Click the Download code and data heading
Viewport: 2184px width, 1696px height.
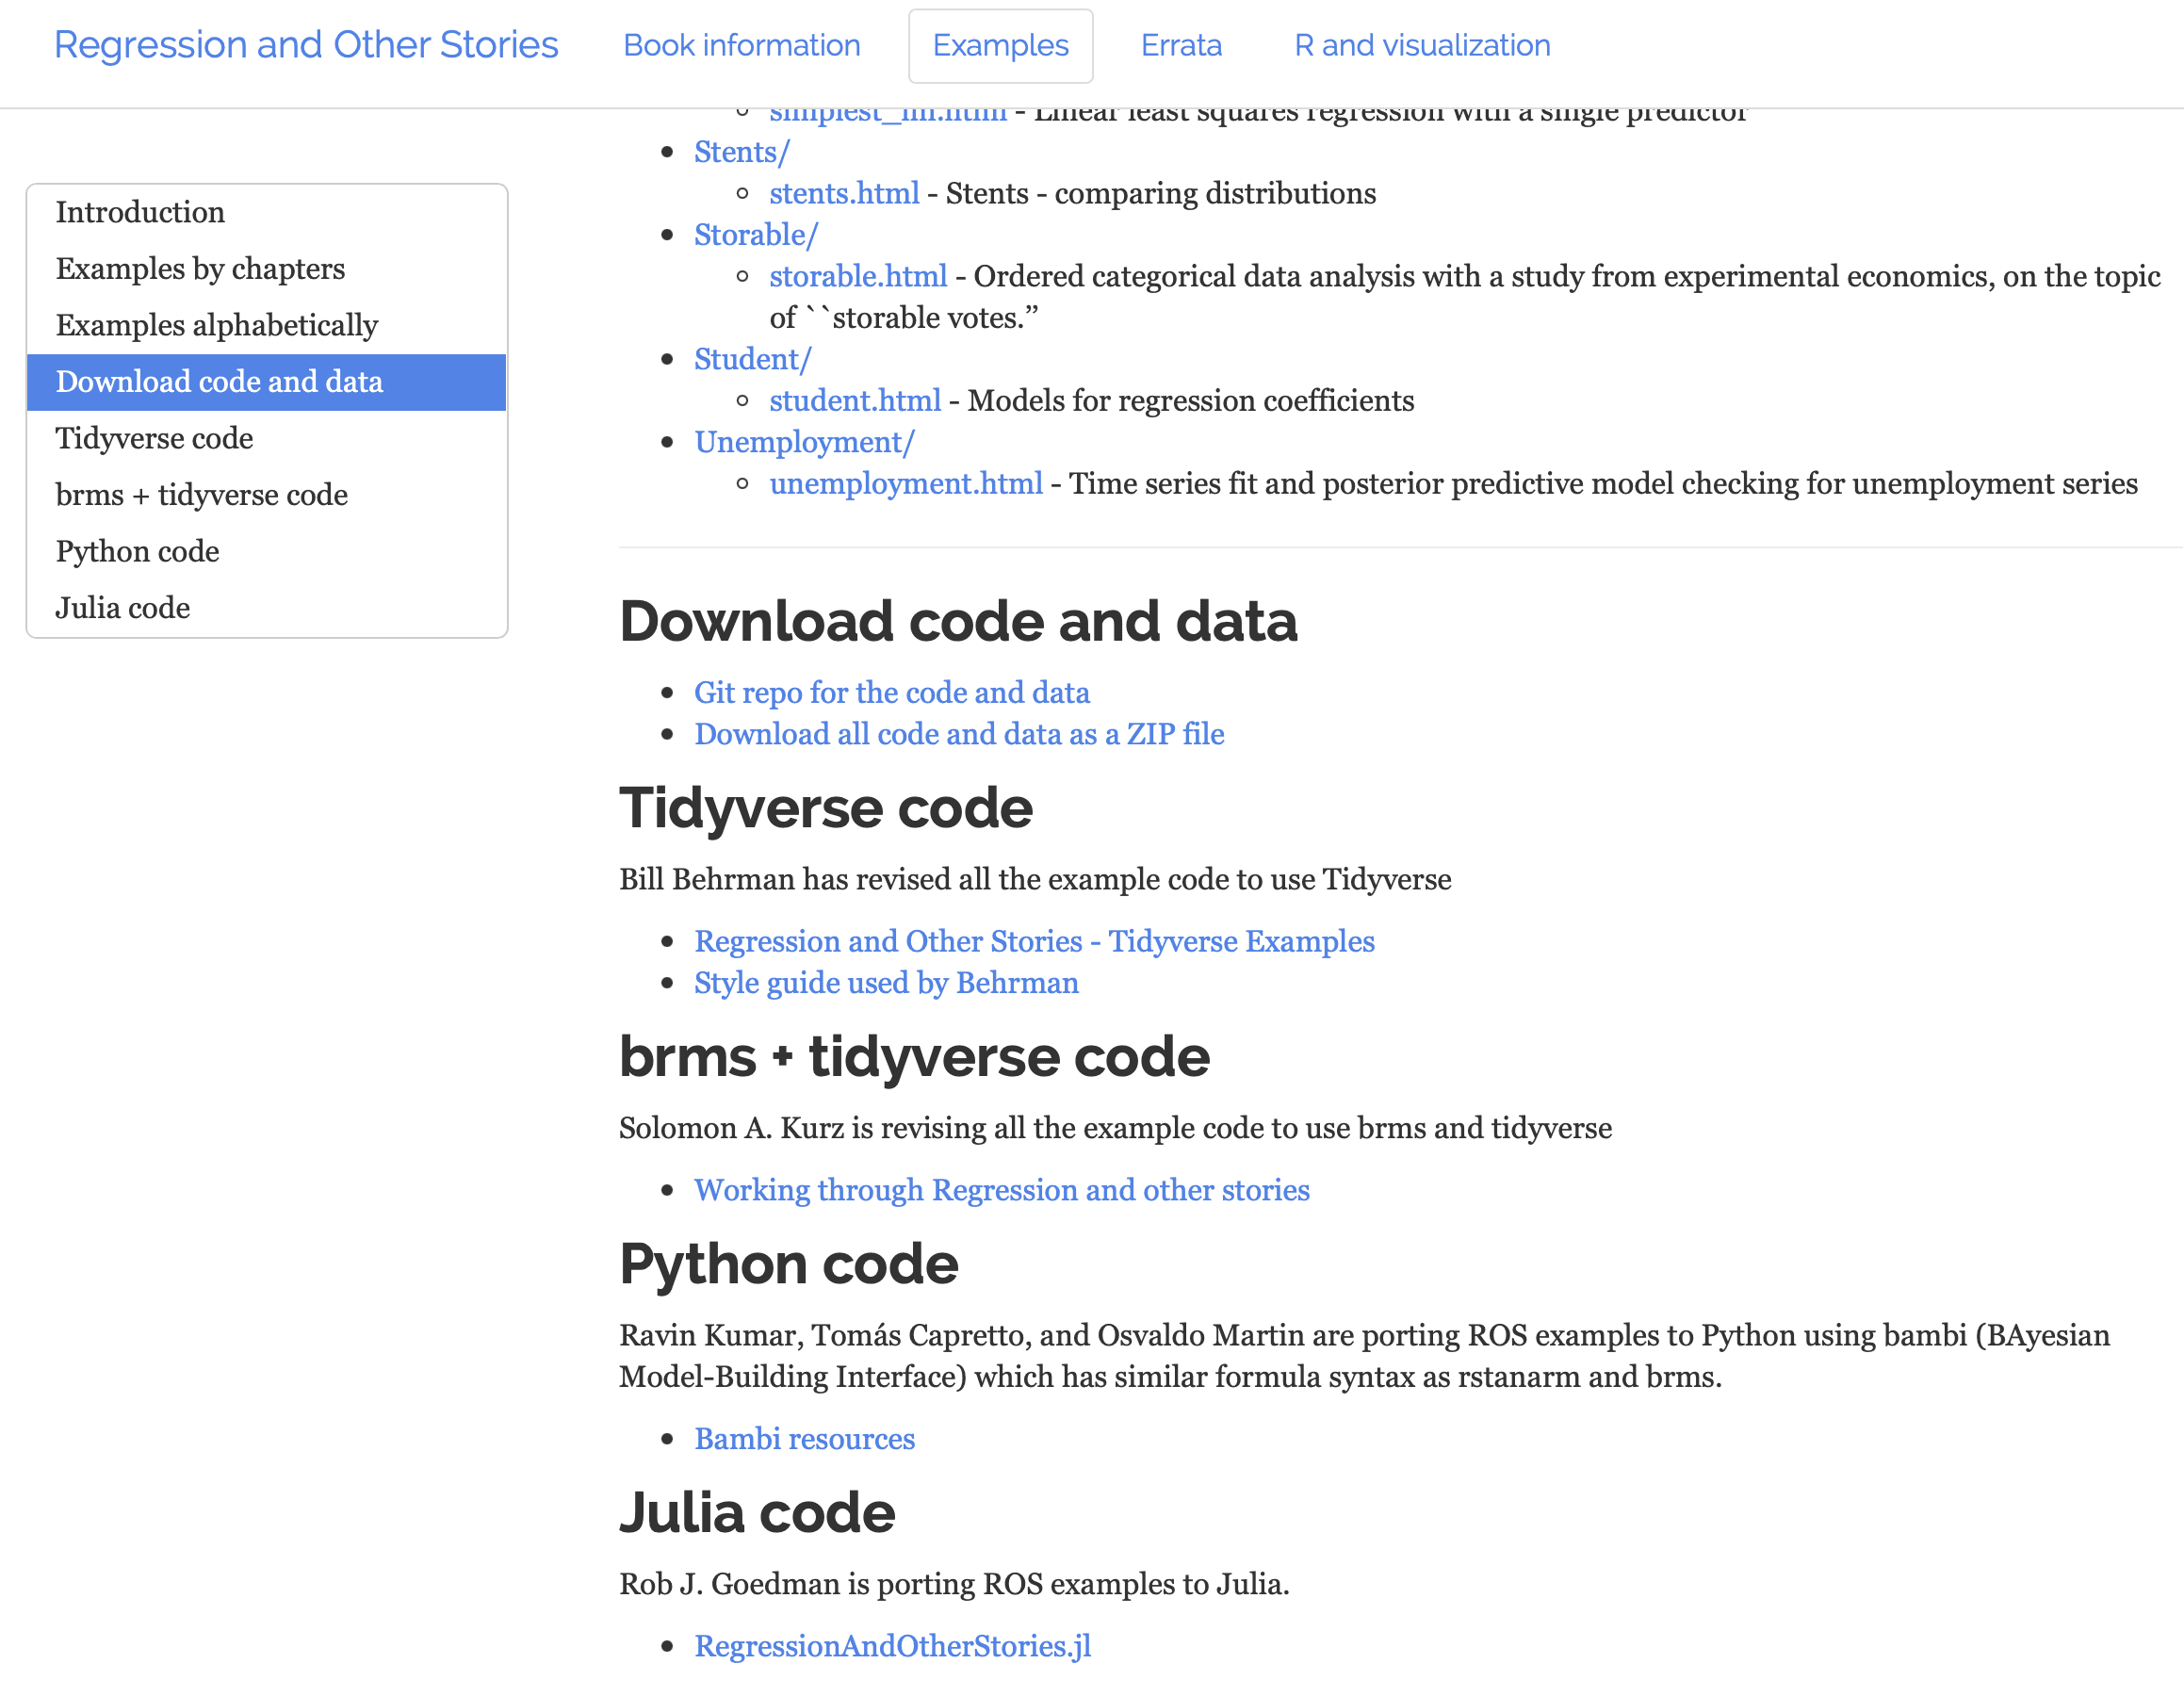[x=958, y=621]
